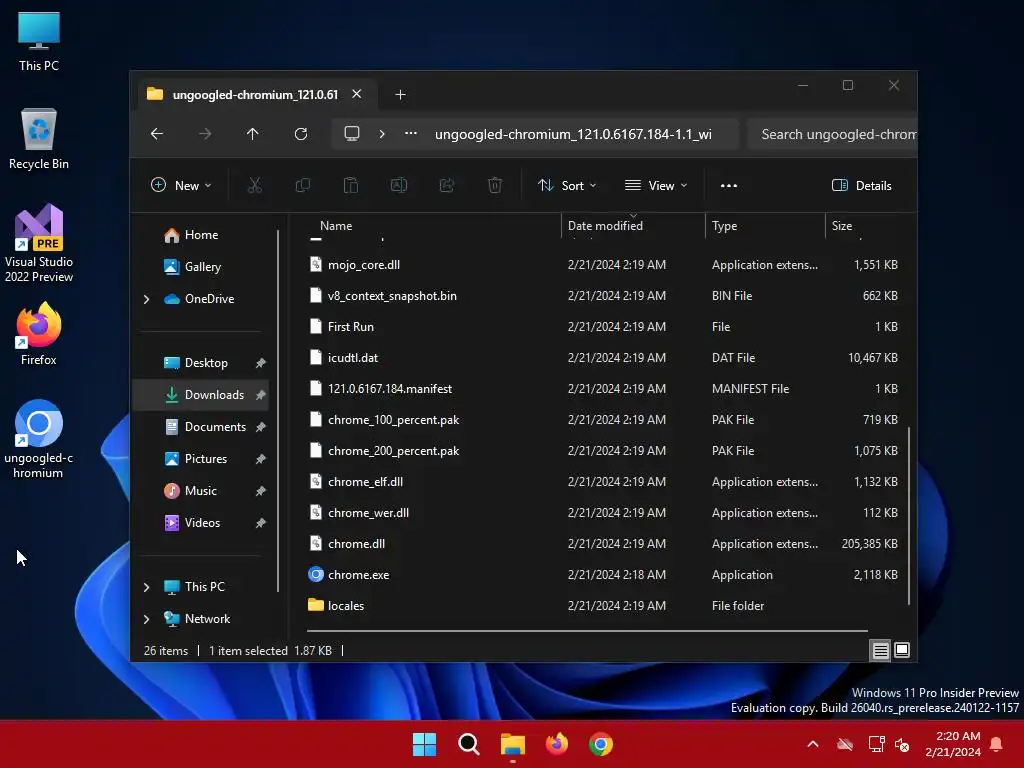This screenshot has height=768, width=1024.
Task: Select the ungoogled-chromium tab
Action: (253, 95)
